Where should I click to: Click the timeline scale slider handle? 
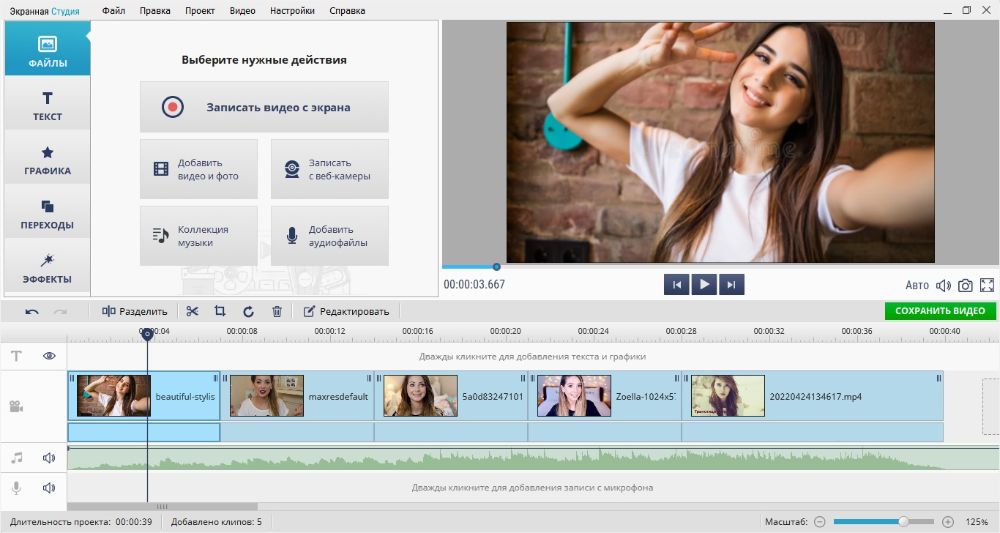pos(903,522)
